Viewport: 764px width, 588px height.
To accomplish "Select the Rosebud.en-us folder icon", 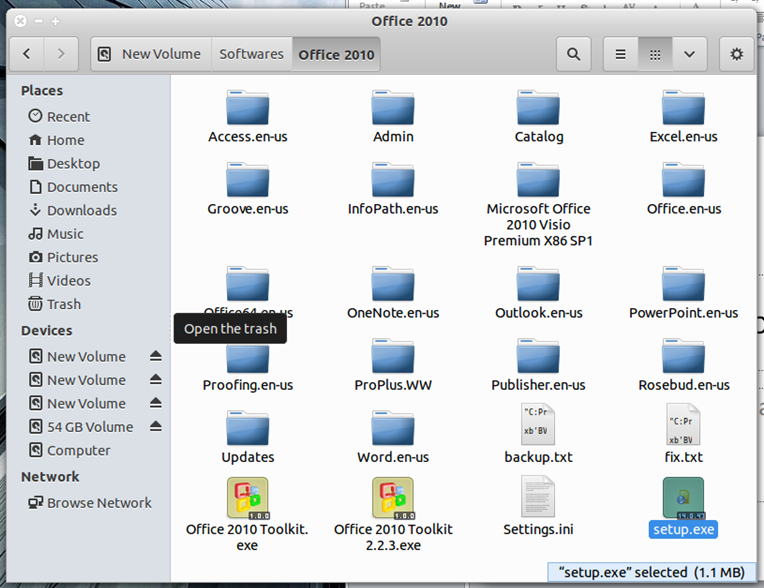I will [x=683, y=356].
